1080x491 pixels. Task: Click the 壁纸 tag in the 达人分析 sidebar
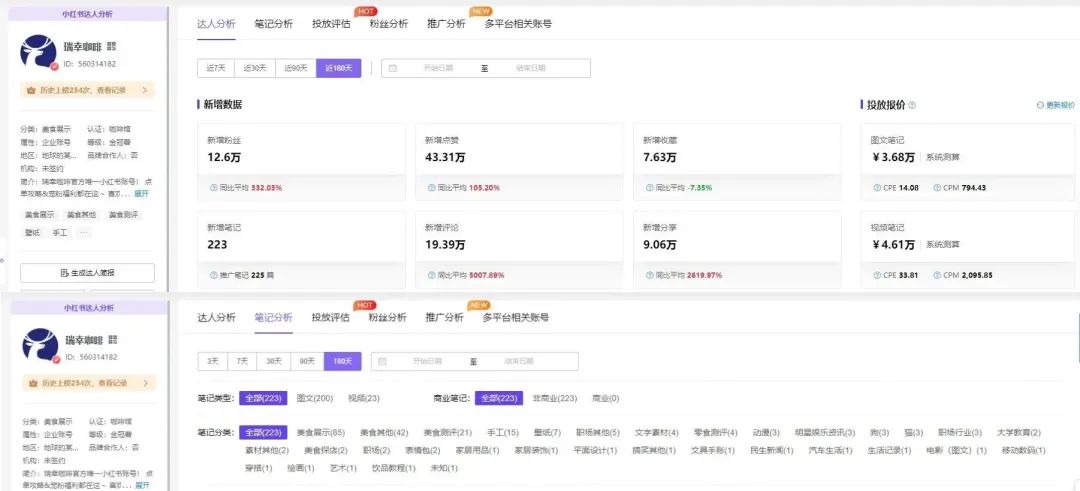click(x=32, y=233)
